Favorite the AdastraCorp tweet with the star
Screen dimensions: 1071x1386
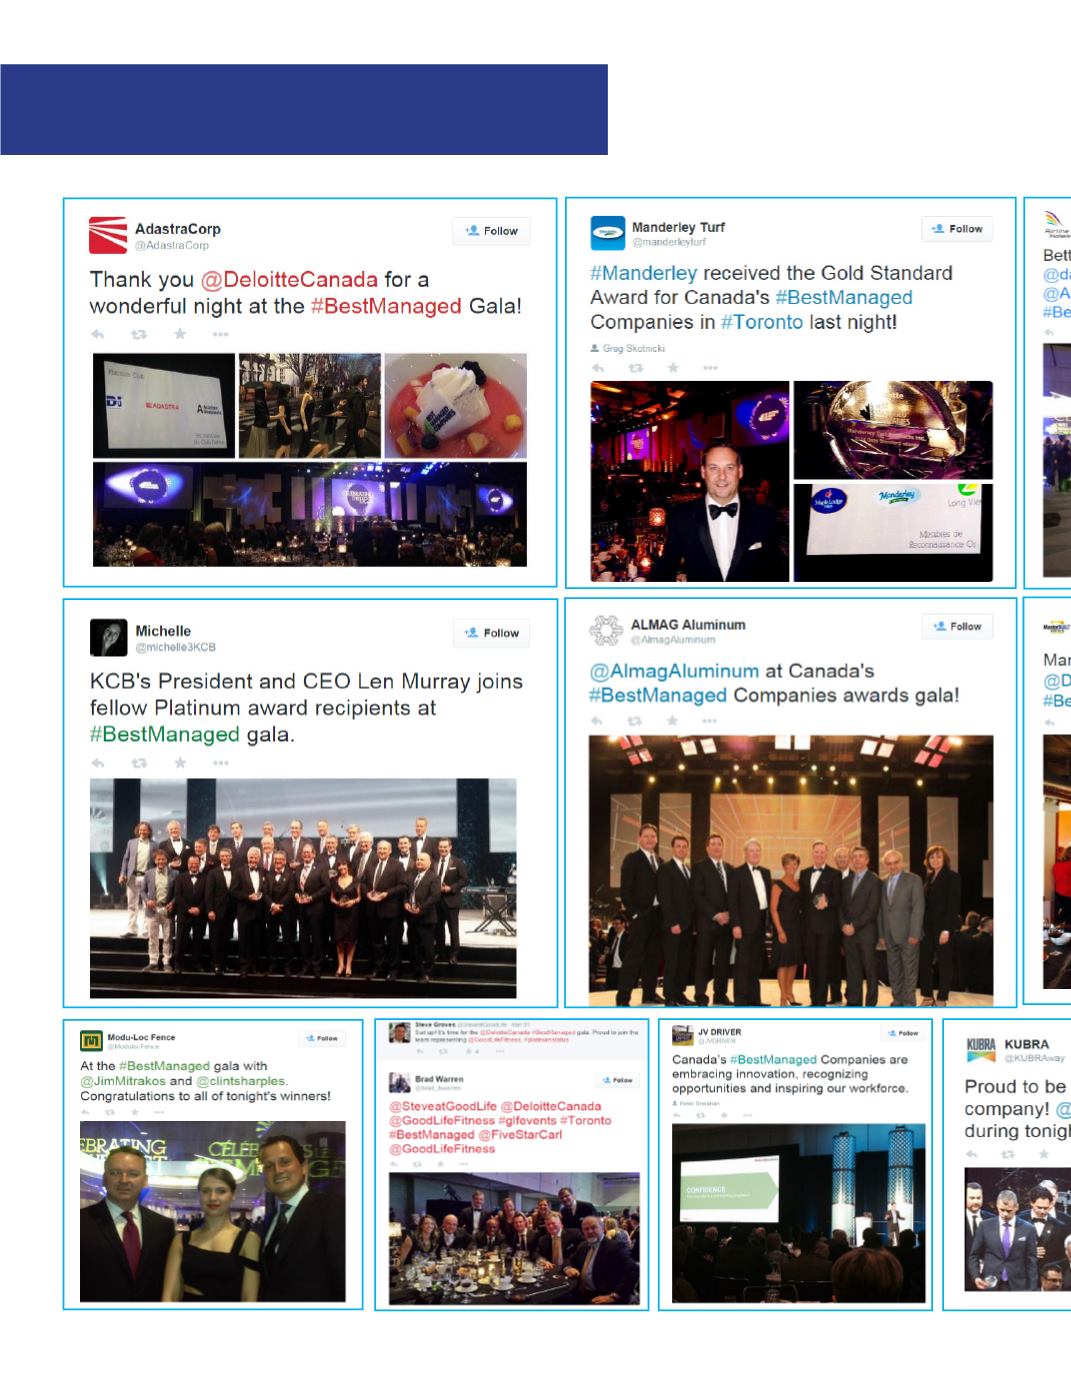(x=180, y=334)
